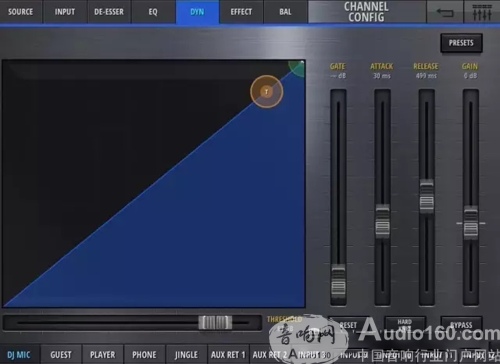Select the PHONE channel
This screenshot has width=500, height=364.
pos(144,355)
